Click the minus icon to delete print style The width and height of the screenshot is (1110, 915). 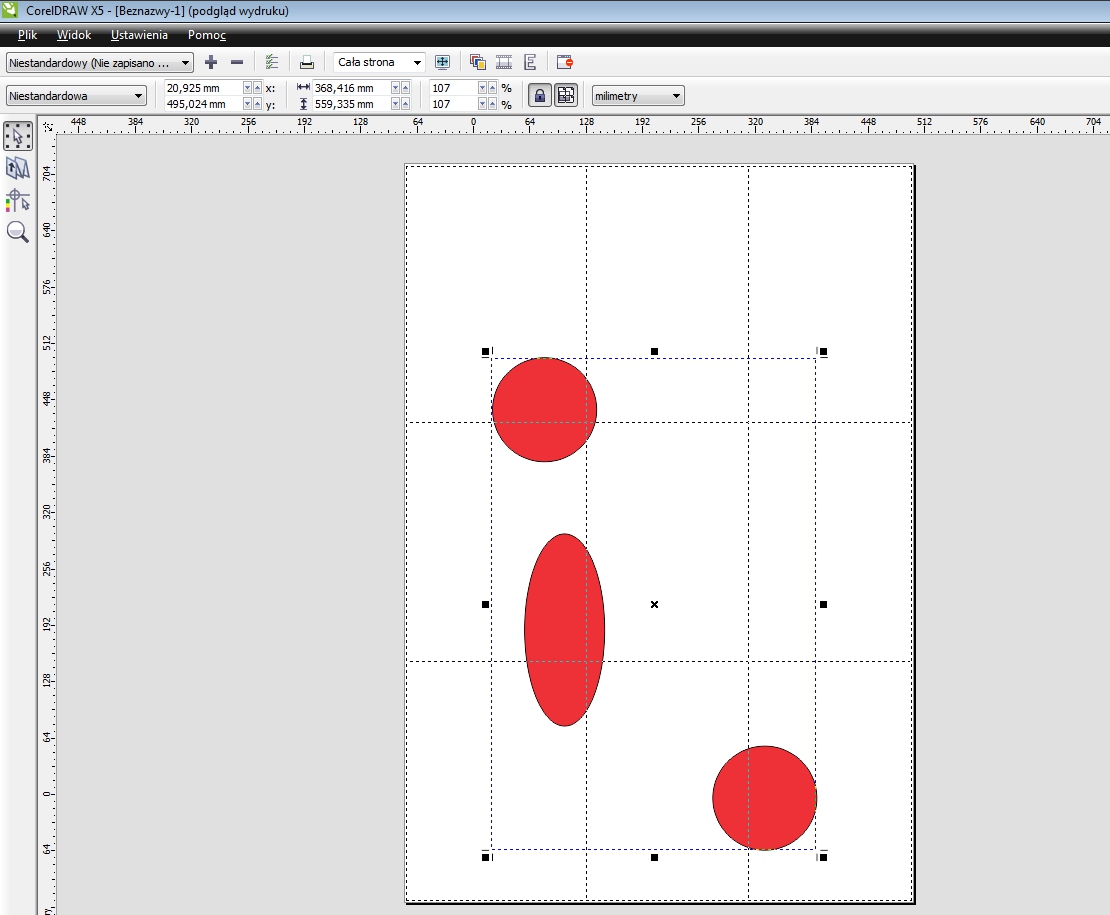pyautogui.click(x=237, y=62)
